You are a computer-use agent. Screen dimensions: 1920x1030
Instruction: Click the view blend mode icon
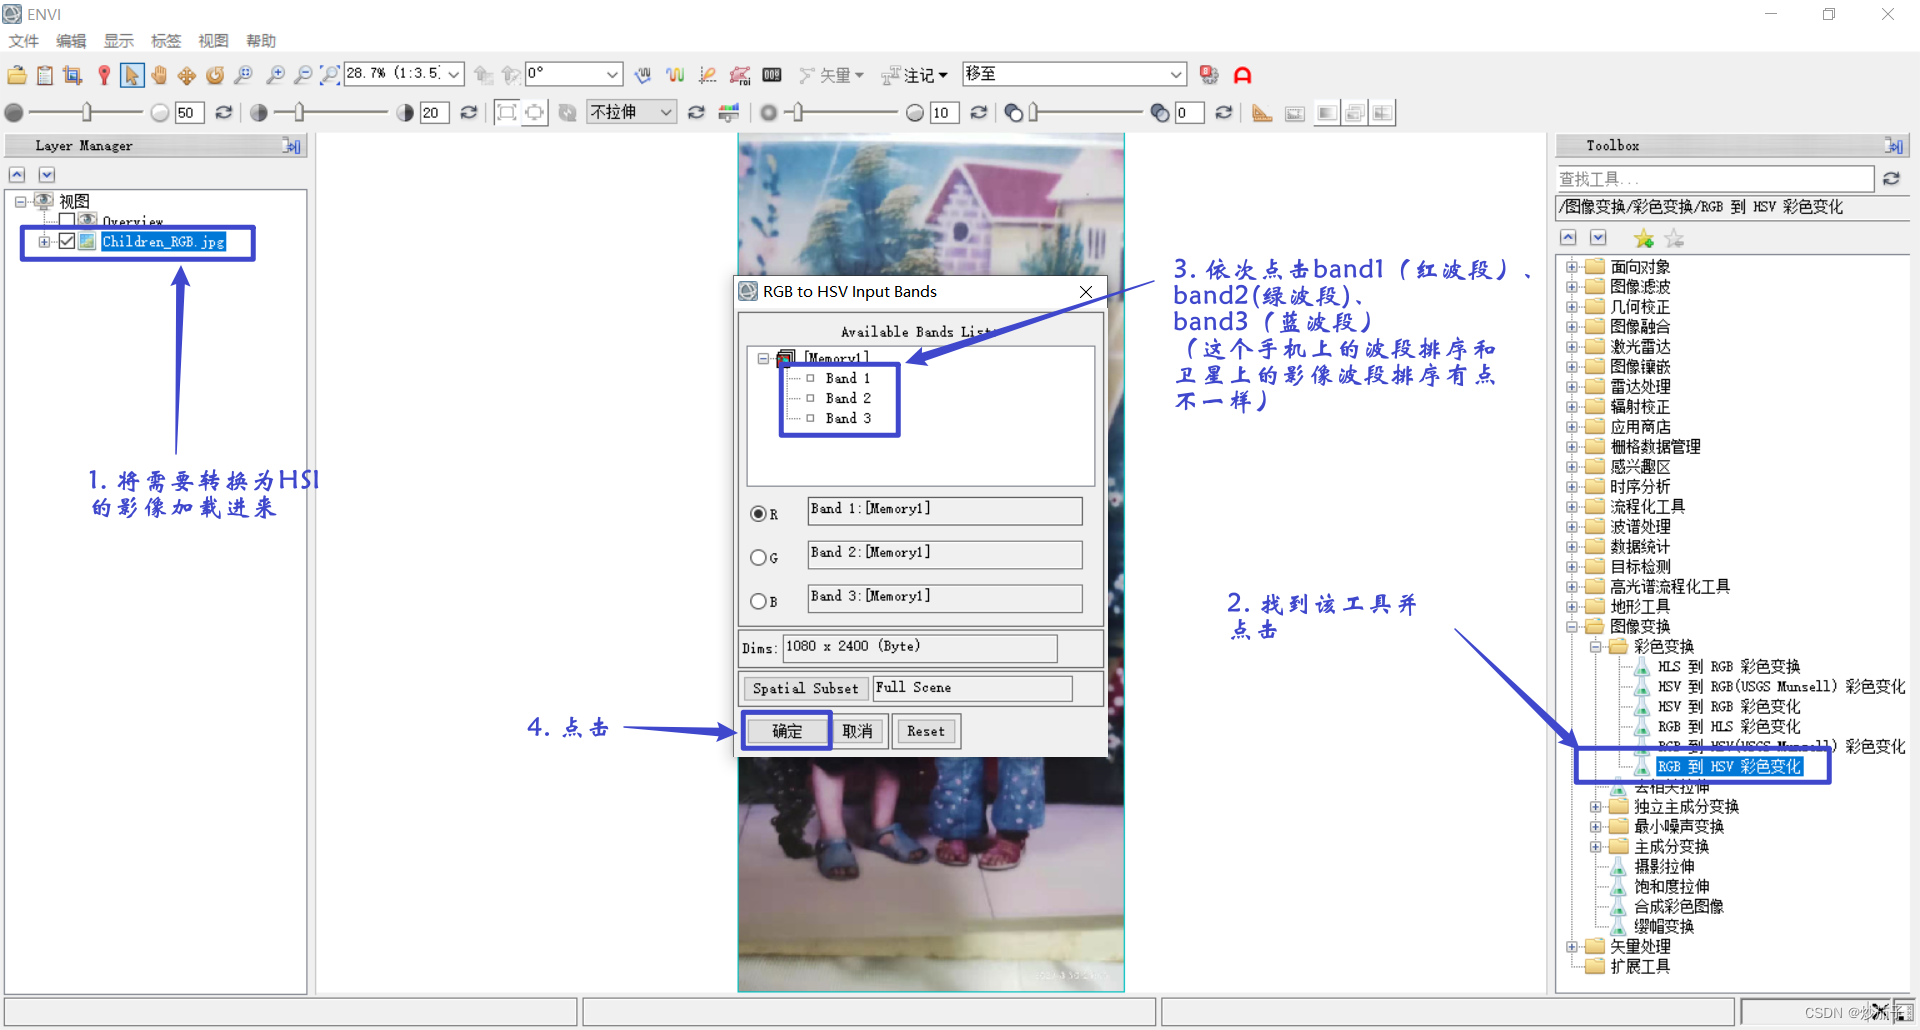[1327, 113]
